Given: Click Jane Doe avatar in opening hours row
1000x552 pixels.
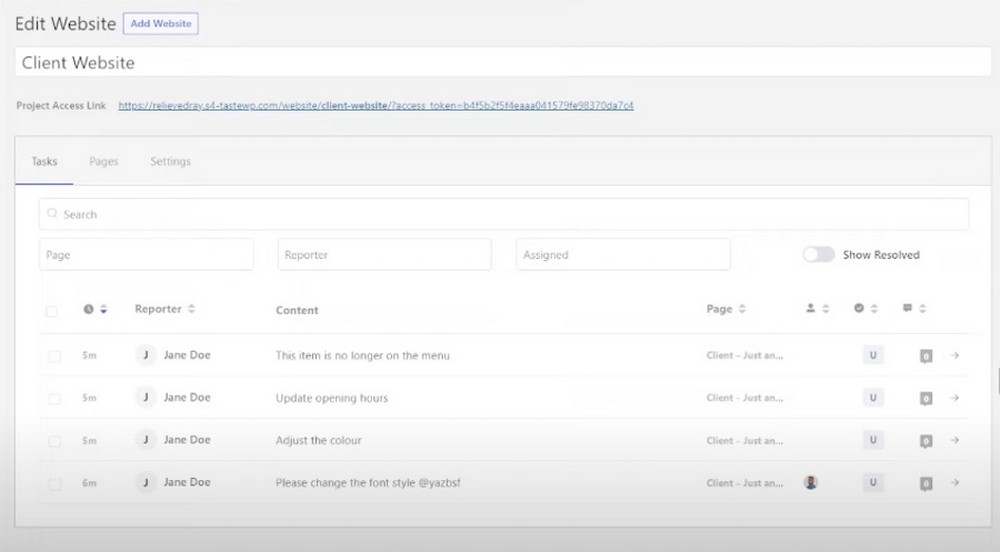Looking at the screenshot, I should click(145, 398).
